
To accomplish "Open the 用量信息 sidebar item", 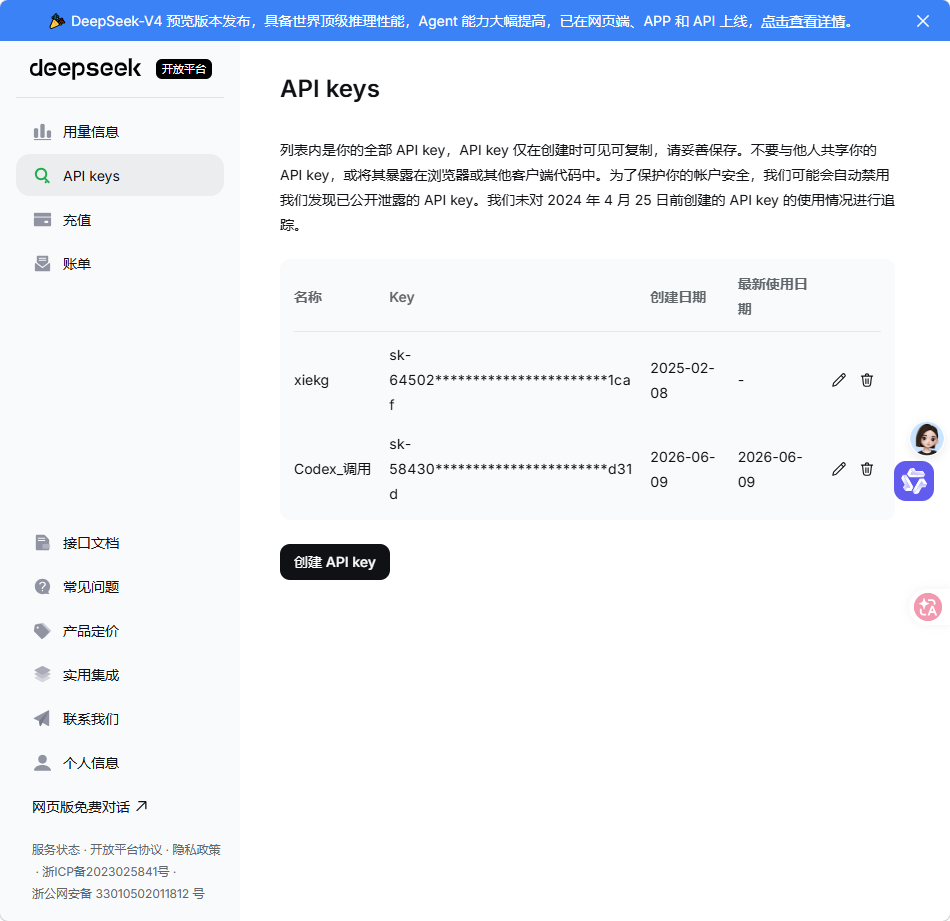I will coord(120,131).
